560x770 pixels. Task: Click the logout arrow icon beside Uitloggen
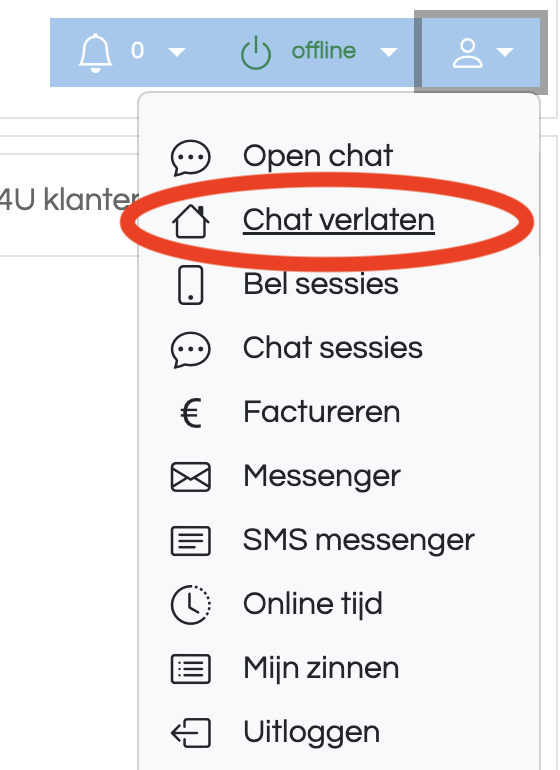(x=191, y=733)
